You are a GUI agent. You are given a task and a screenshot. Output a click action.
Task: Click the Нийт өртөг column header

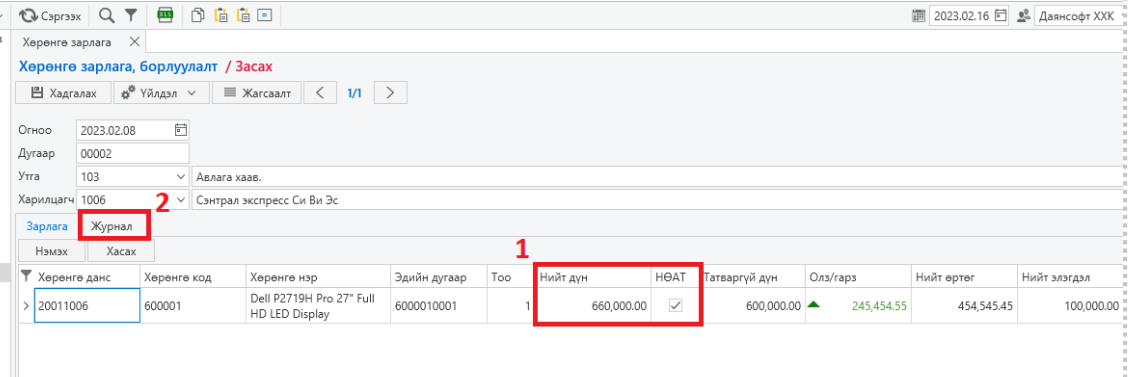[963, 276]
